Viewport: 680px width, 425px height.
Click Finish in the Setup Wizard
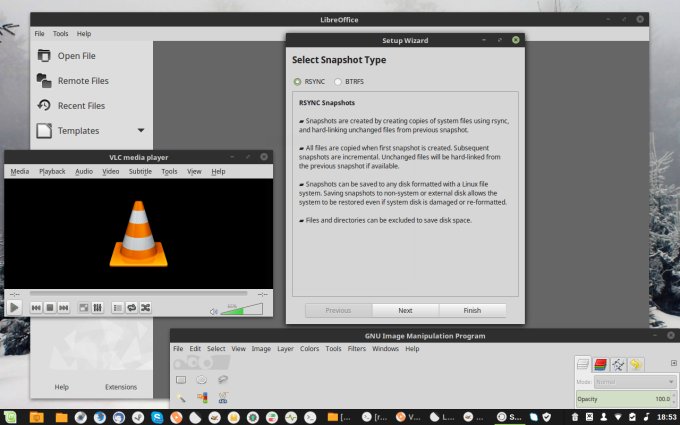[472, 310]
